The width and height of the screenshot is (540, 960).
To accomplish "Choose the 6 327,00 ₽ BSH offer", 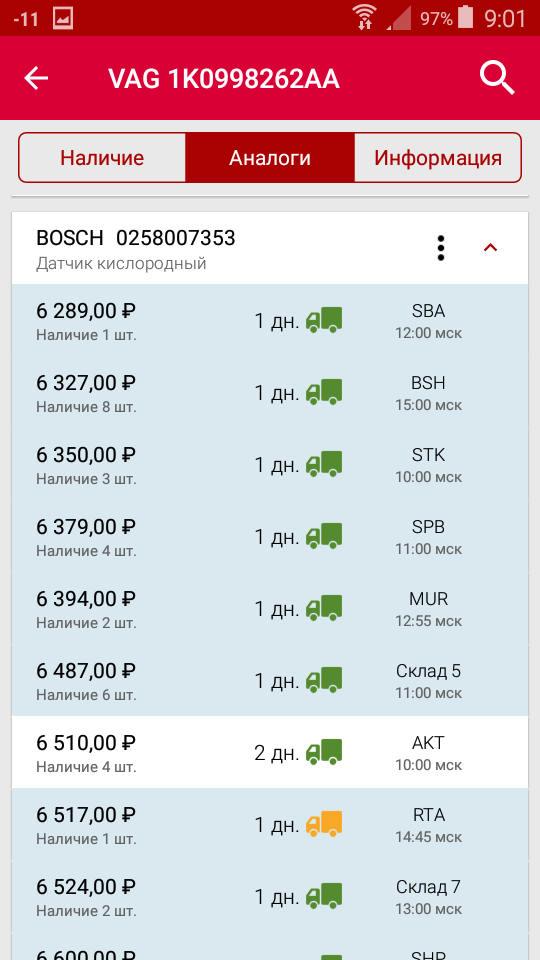I will pos(270,392).
